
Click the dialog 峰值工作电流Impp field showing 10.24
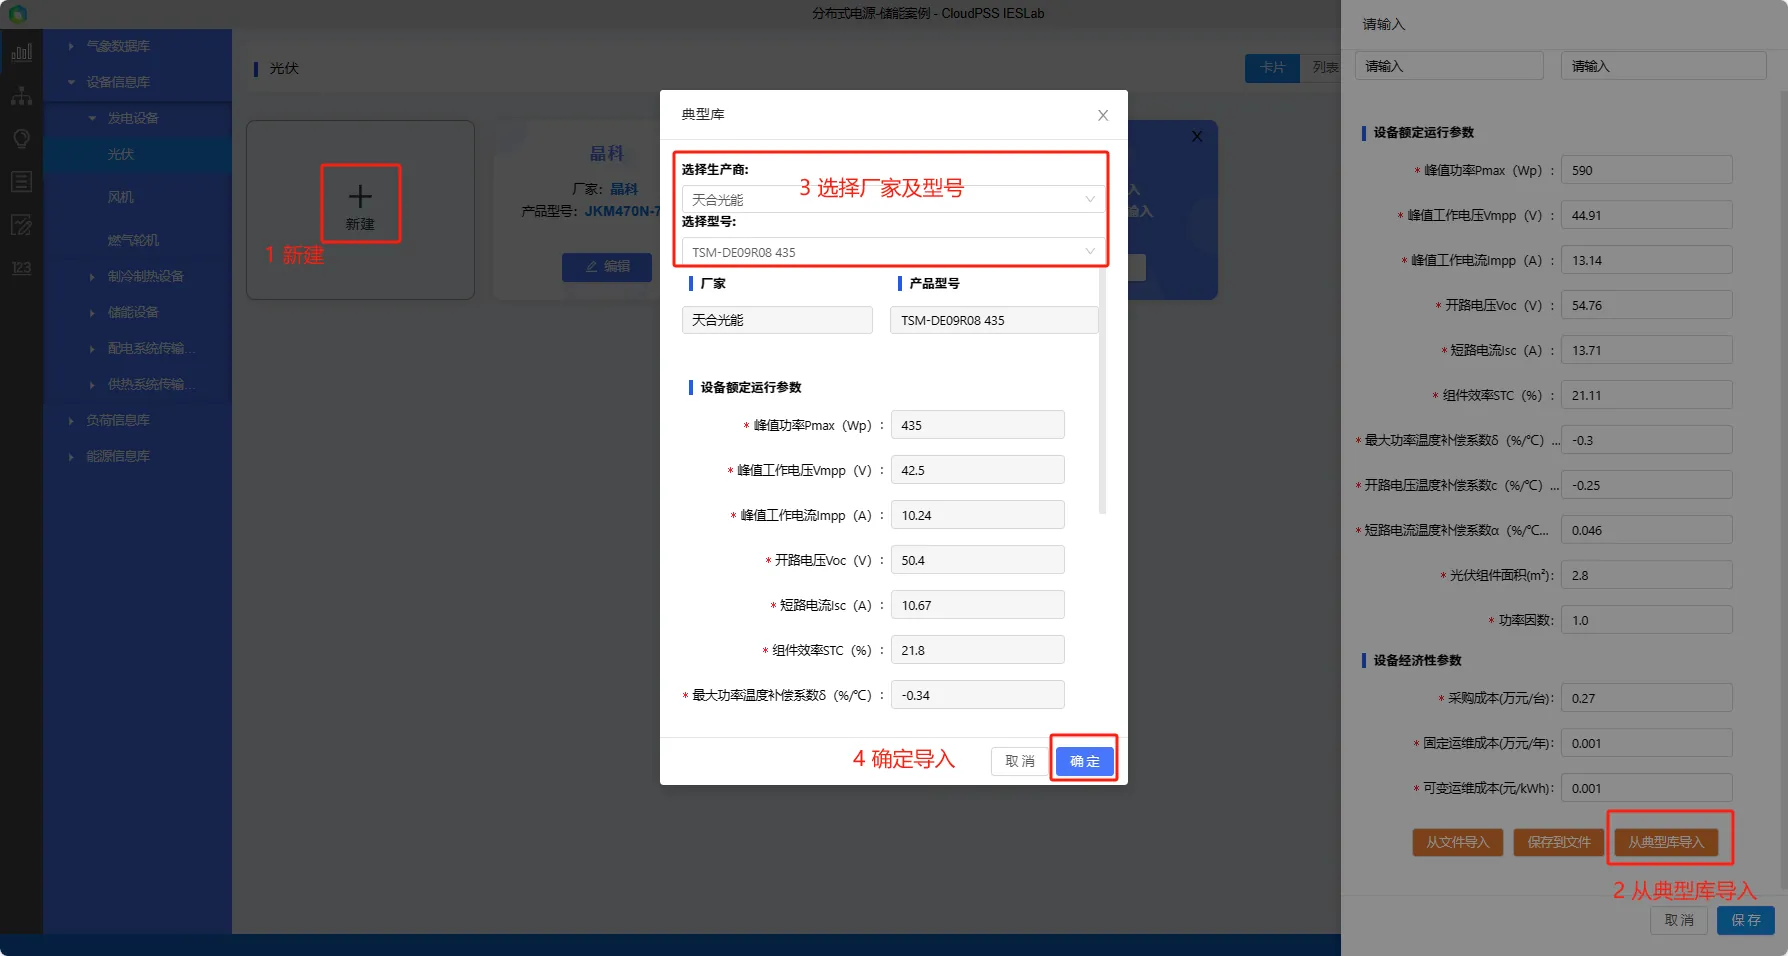[x=978, y=515]
